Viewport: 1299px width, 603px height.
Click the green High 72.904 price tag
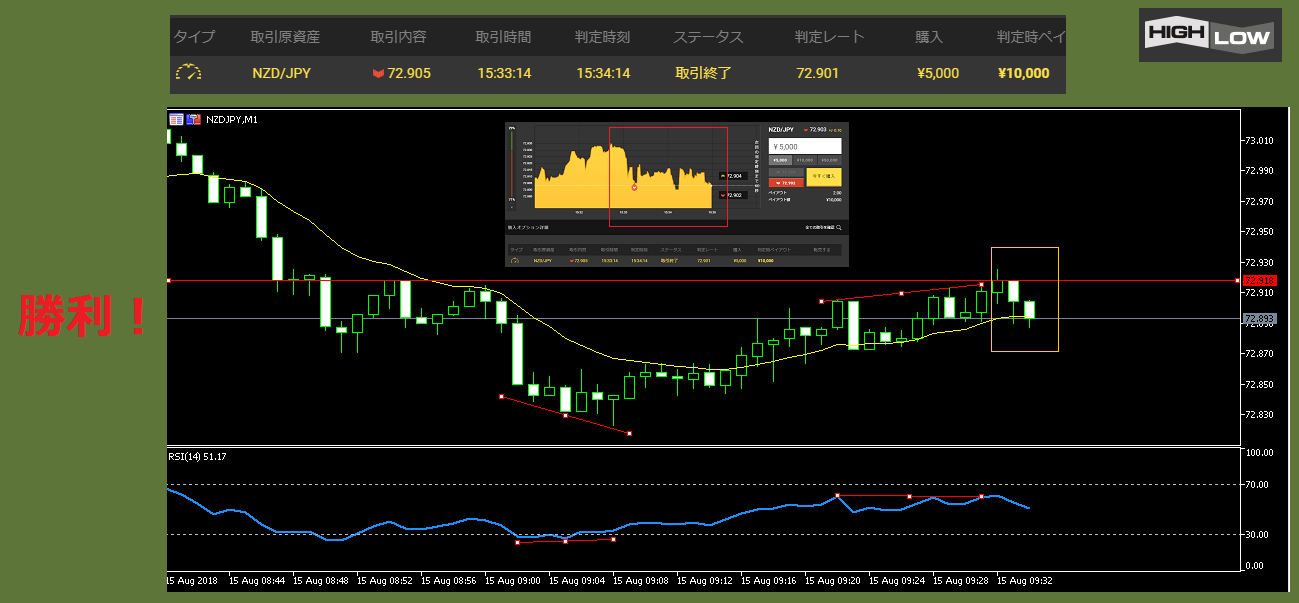[732, 176]
